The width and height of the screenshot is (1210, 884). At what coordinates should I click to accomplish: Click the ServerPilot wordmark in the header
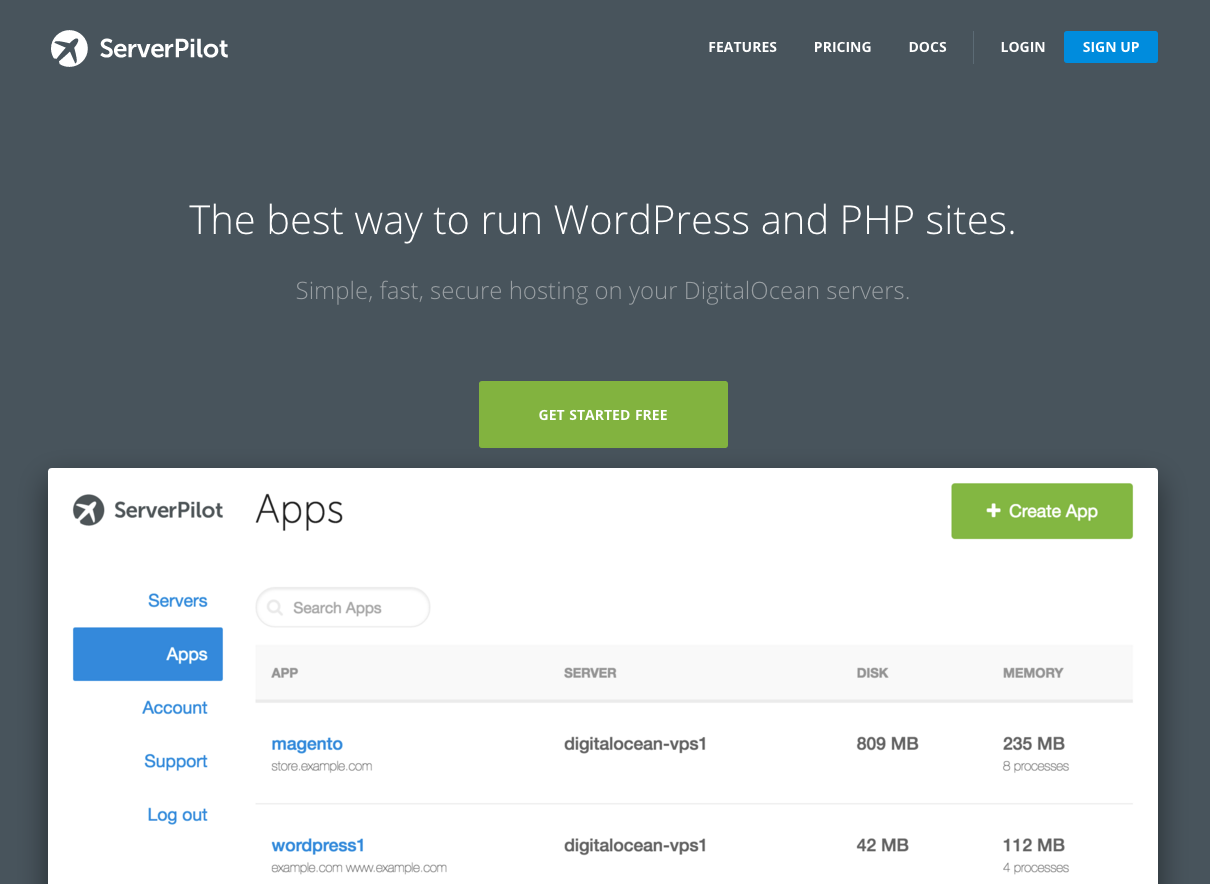tap(164, 48)
